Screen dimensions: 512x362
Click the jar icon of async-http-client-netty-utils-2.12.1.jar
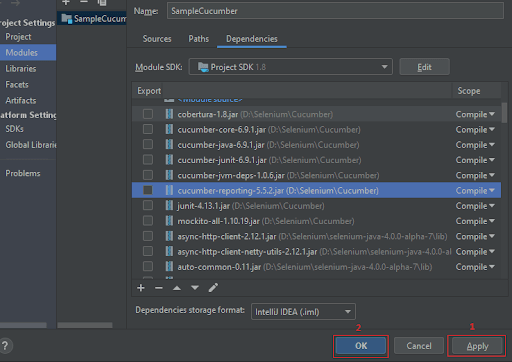pos(169,251)
